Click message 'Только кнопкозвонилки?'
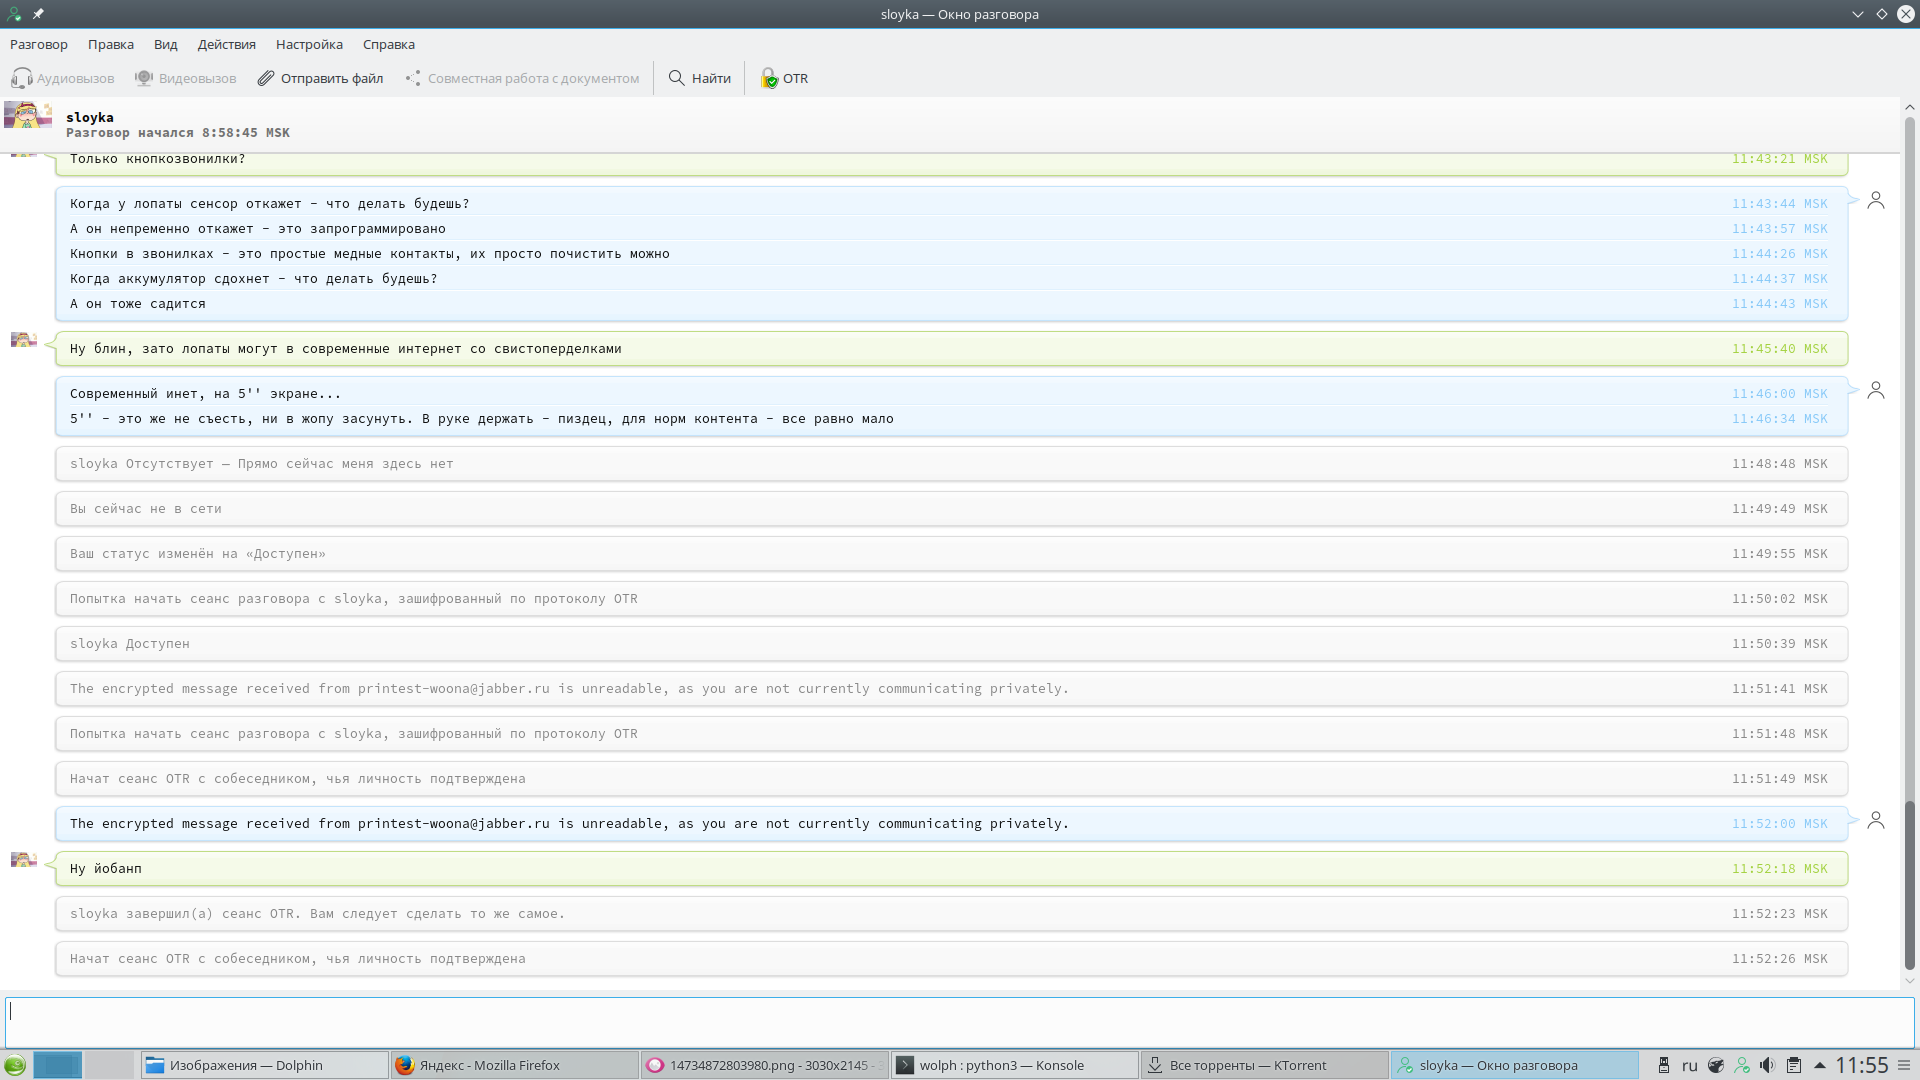The height and width of the screenshot is (1080, 1920). point(157,159)
